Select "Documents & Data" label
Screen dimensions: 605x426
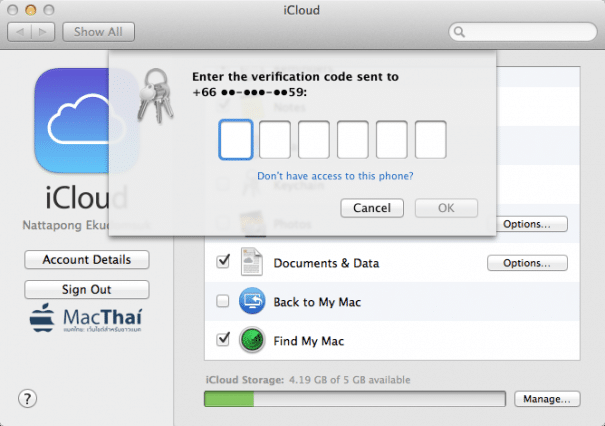[x=326, y=263]
